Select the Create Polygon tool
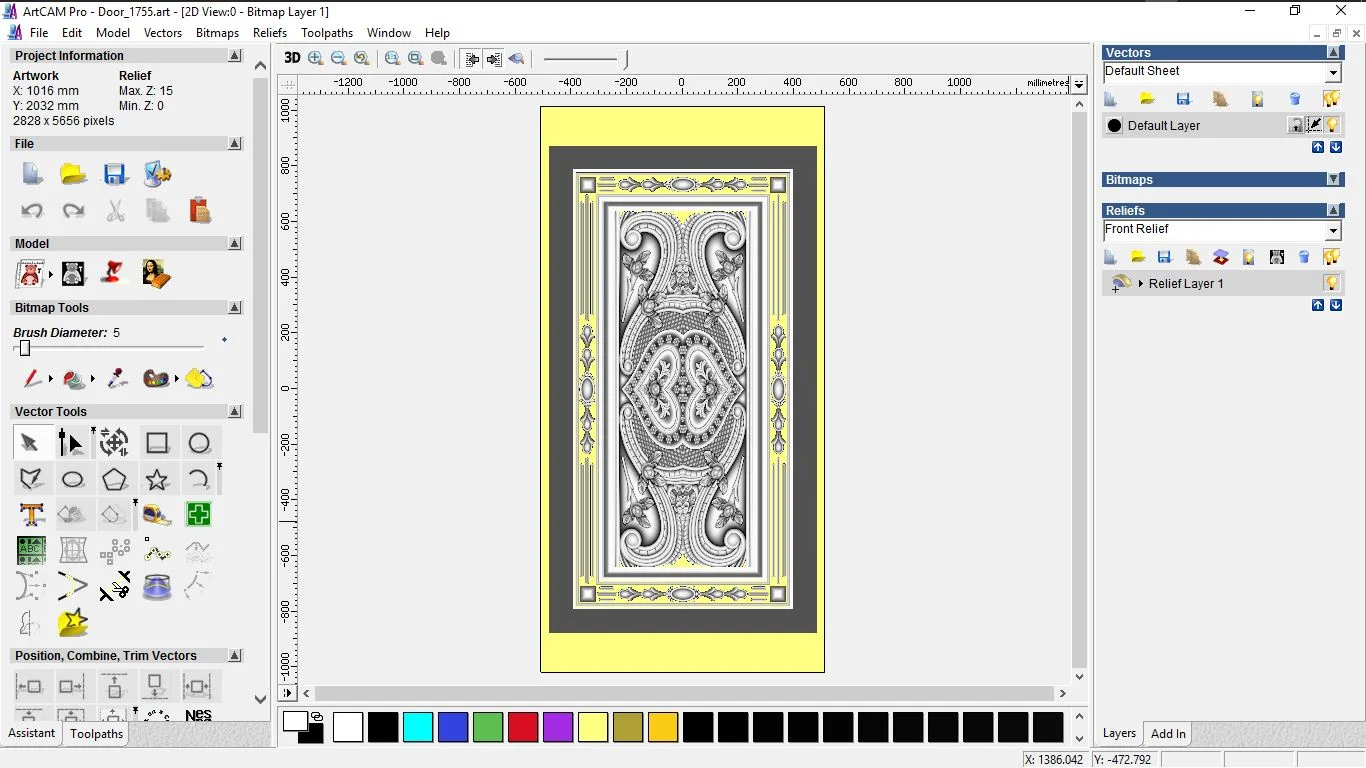Image resolution: width=1366 pixels, height=768 pixels. pos(114,479)
